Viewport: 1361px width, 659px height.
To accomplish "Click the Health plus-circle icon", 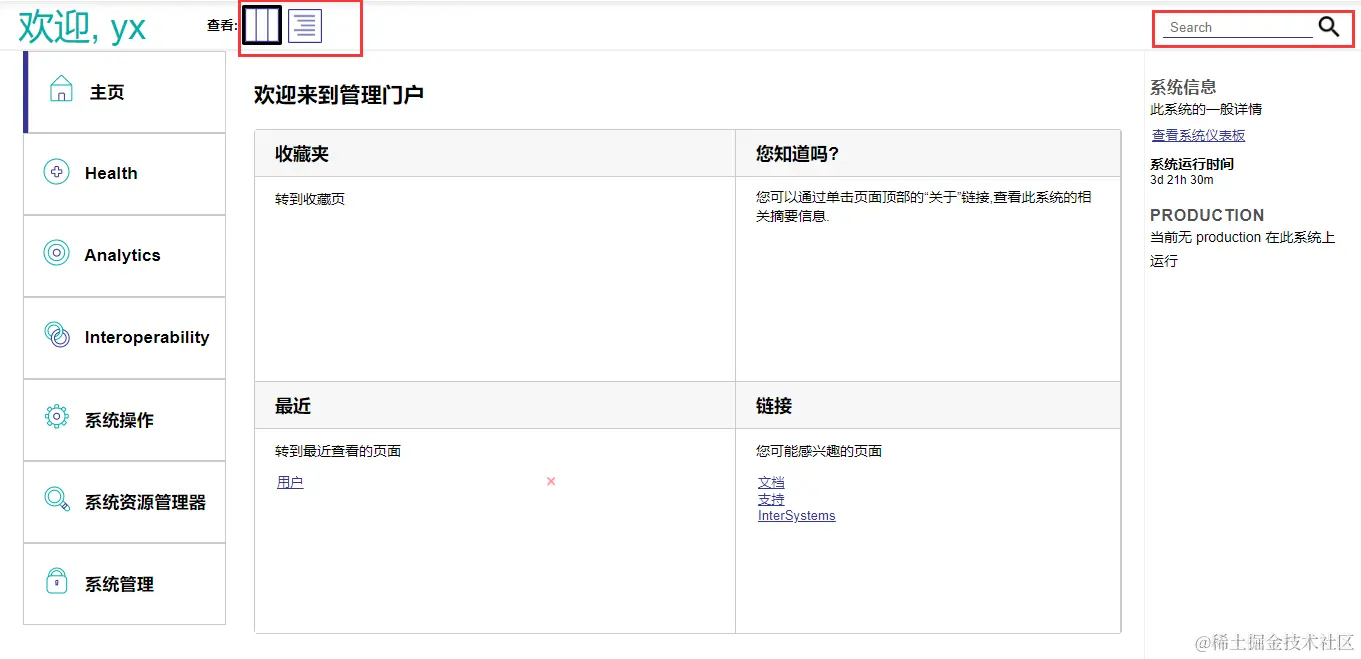I will point(57,172).
